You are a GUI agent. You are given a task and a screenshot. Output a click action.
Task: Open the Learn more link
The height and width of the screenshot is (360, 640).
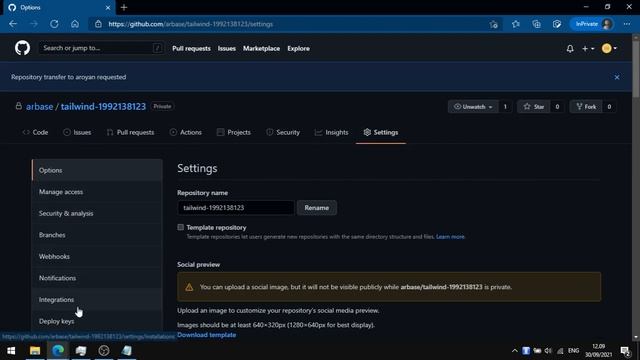450,237
